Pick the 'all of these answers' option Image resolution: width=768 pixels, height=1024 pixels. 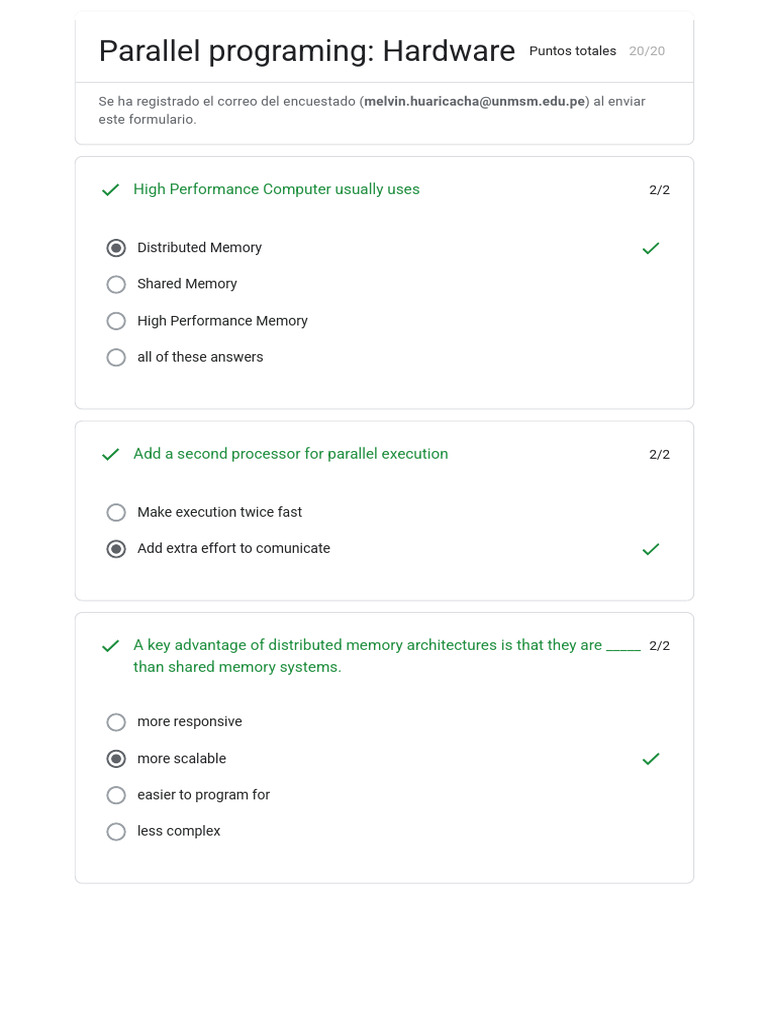coord(116,357)
